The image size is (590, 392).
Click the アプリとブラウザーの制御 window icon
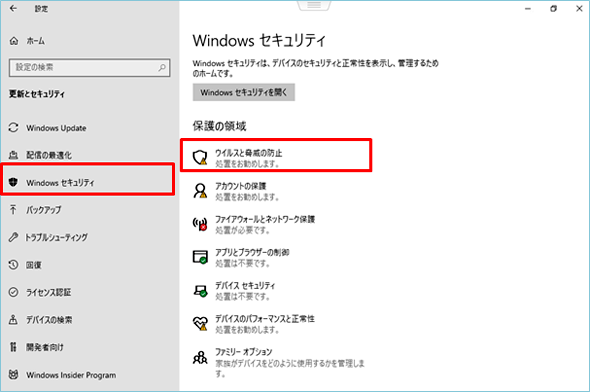point(200,257)
